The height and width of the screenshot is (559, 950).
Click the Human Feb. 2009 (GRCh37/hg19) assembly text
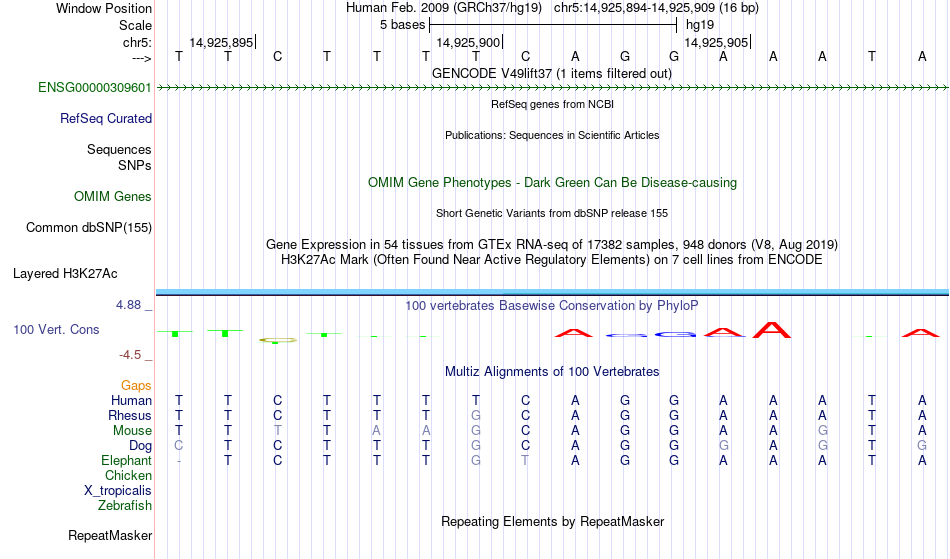[445, 8]
